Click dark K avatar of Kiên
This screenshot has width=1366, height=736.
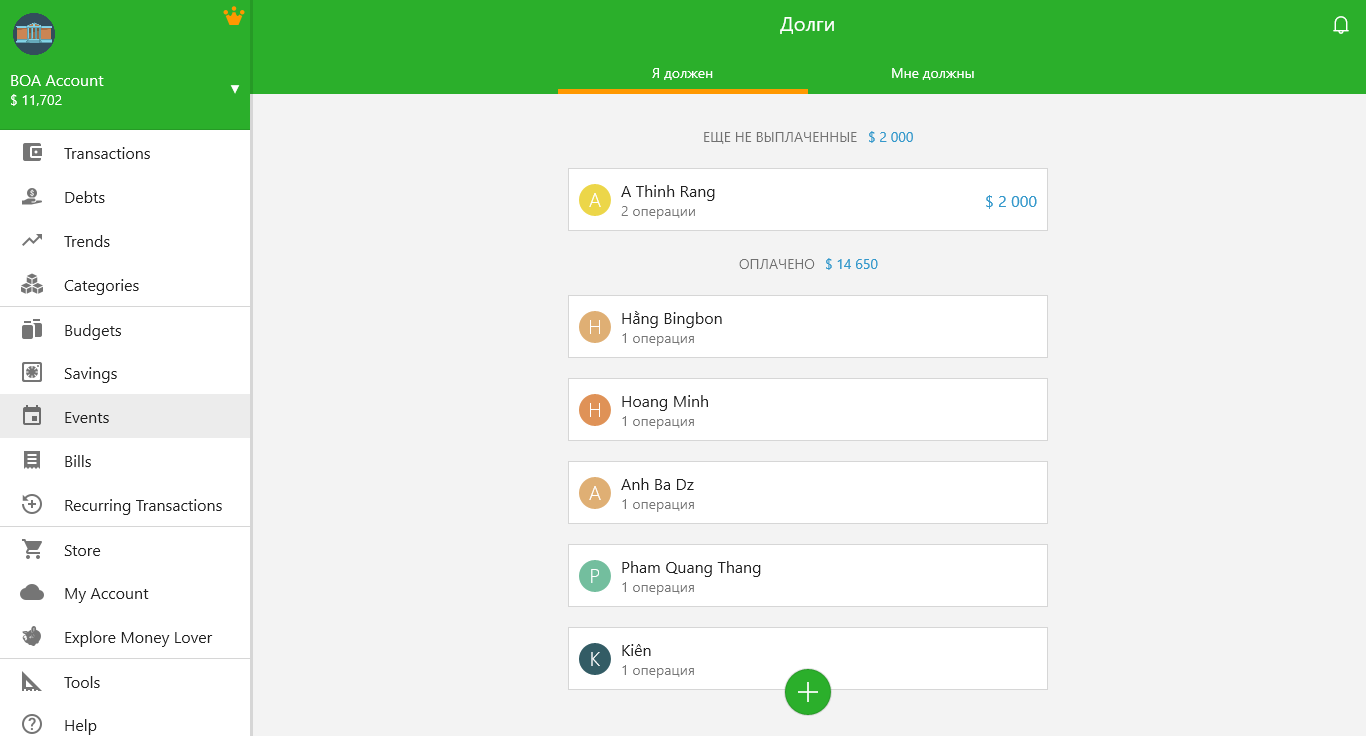pyautogui.click(x=595, y=659)
